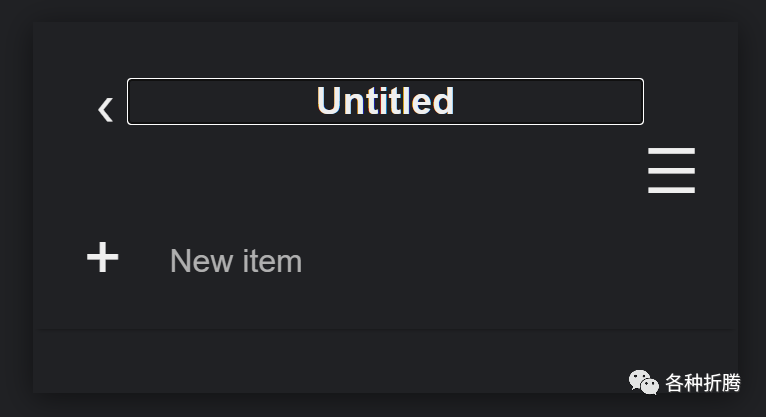Click the WeChat logo watermark
The height and width of the screenshot is (417, 766).
click(643, 382)
